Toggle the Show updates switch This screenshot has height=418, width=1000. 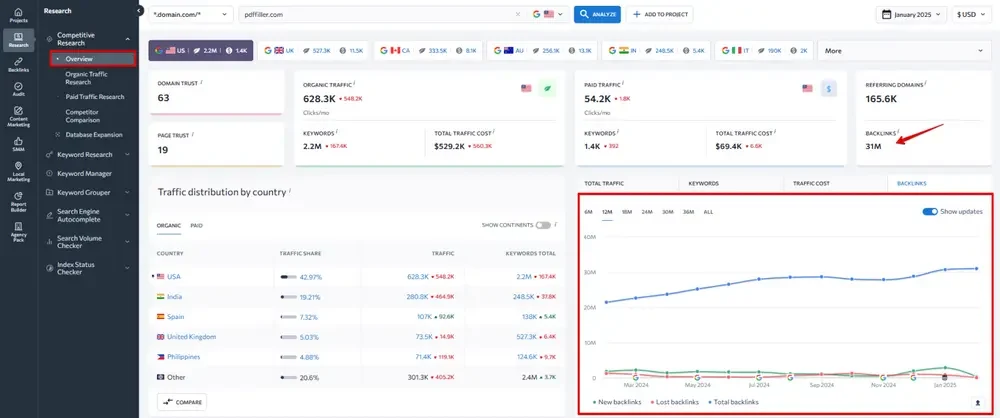tap(930, 212)
